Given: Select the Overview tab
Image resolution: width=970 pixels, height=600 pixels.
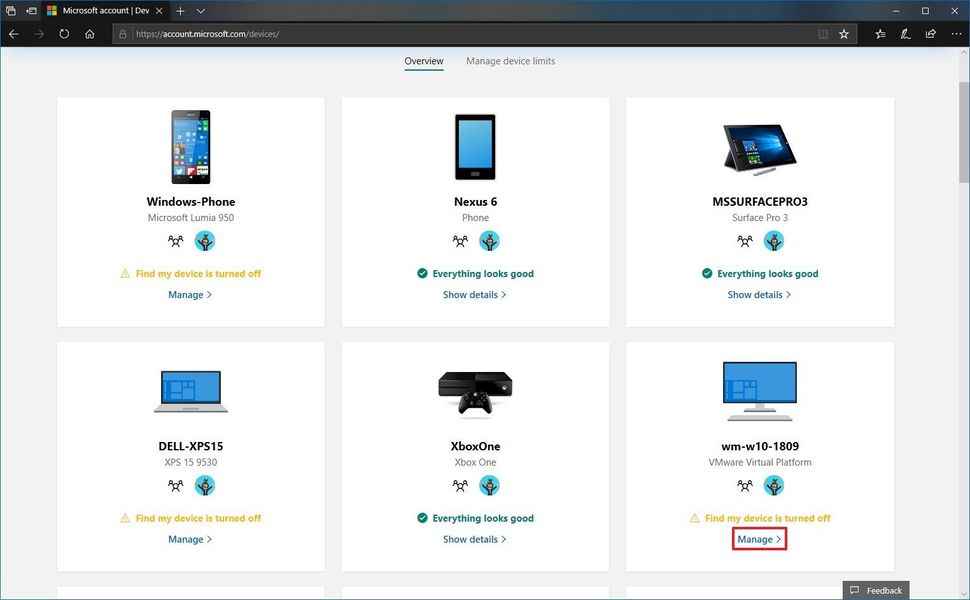Looking at the screenshot, I should pos(423,61).
